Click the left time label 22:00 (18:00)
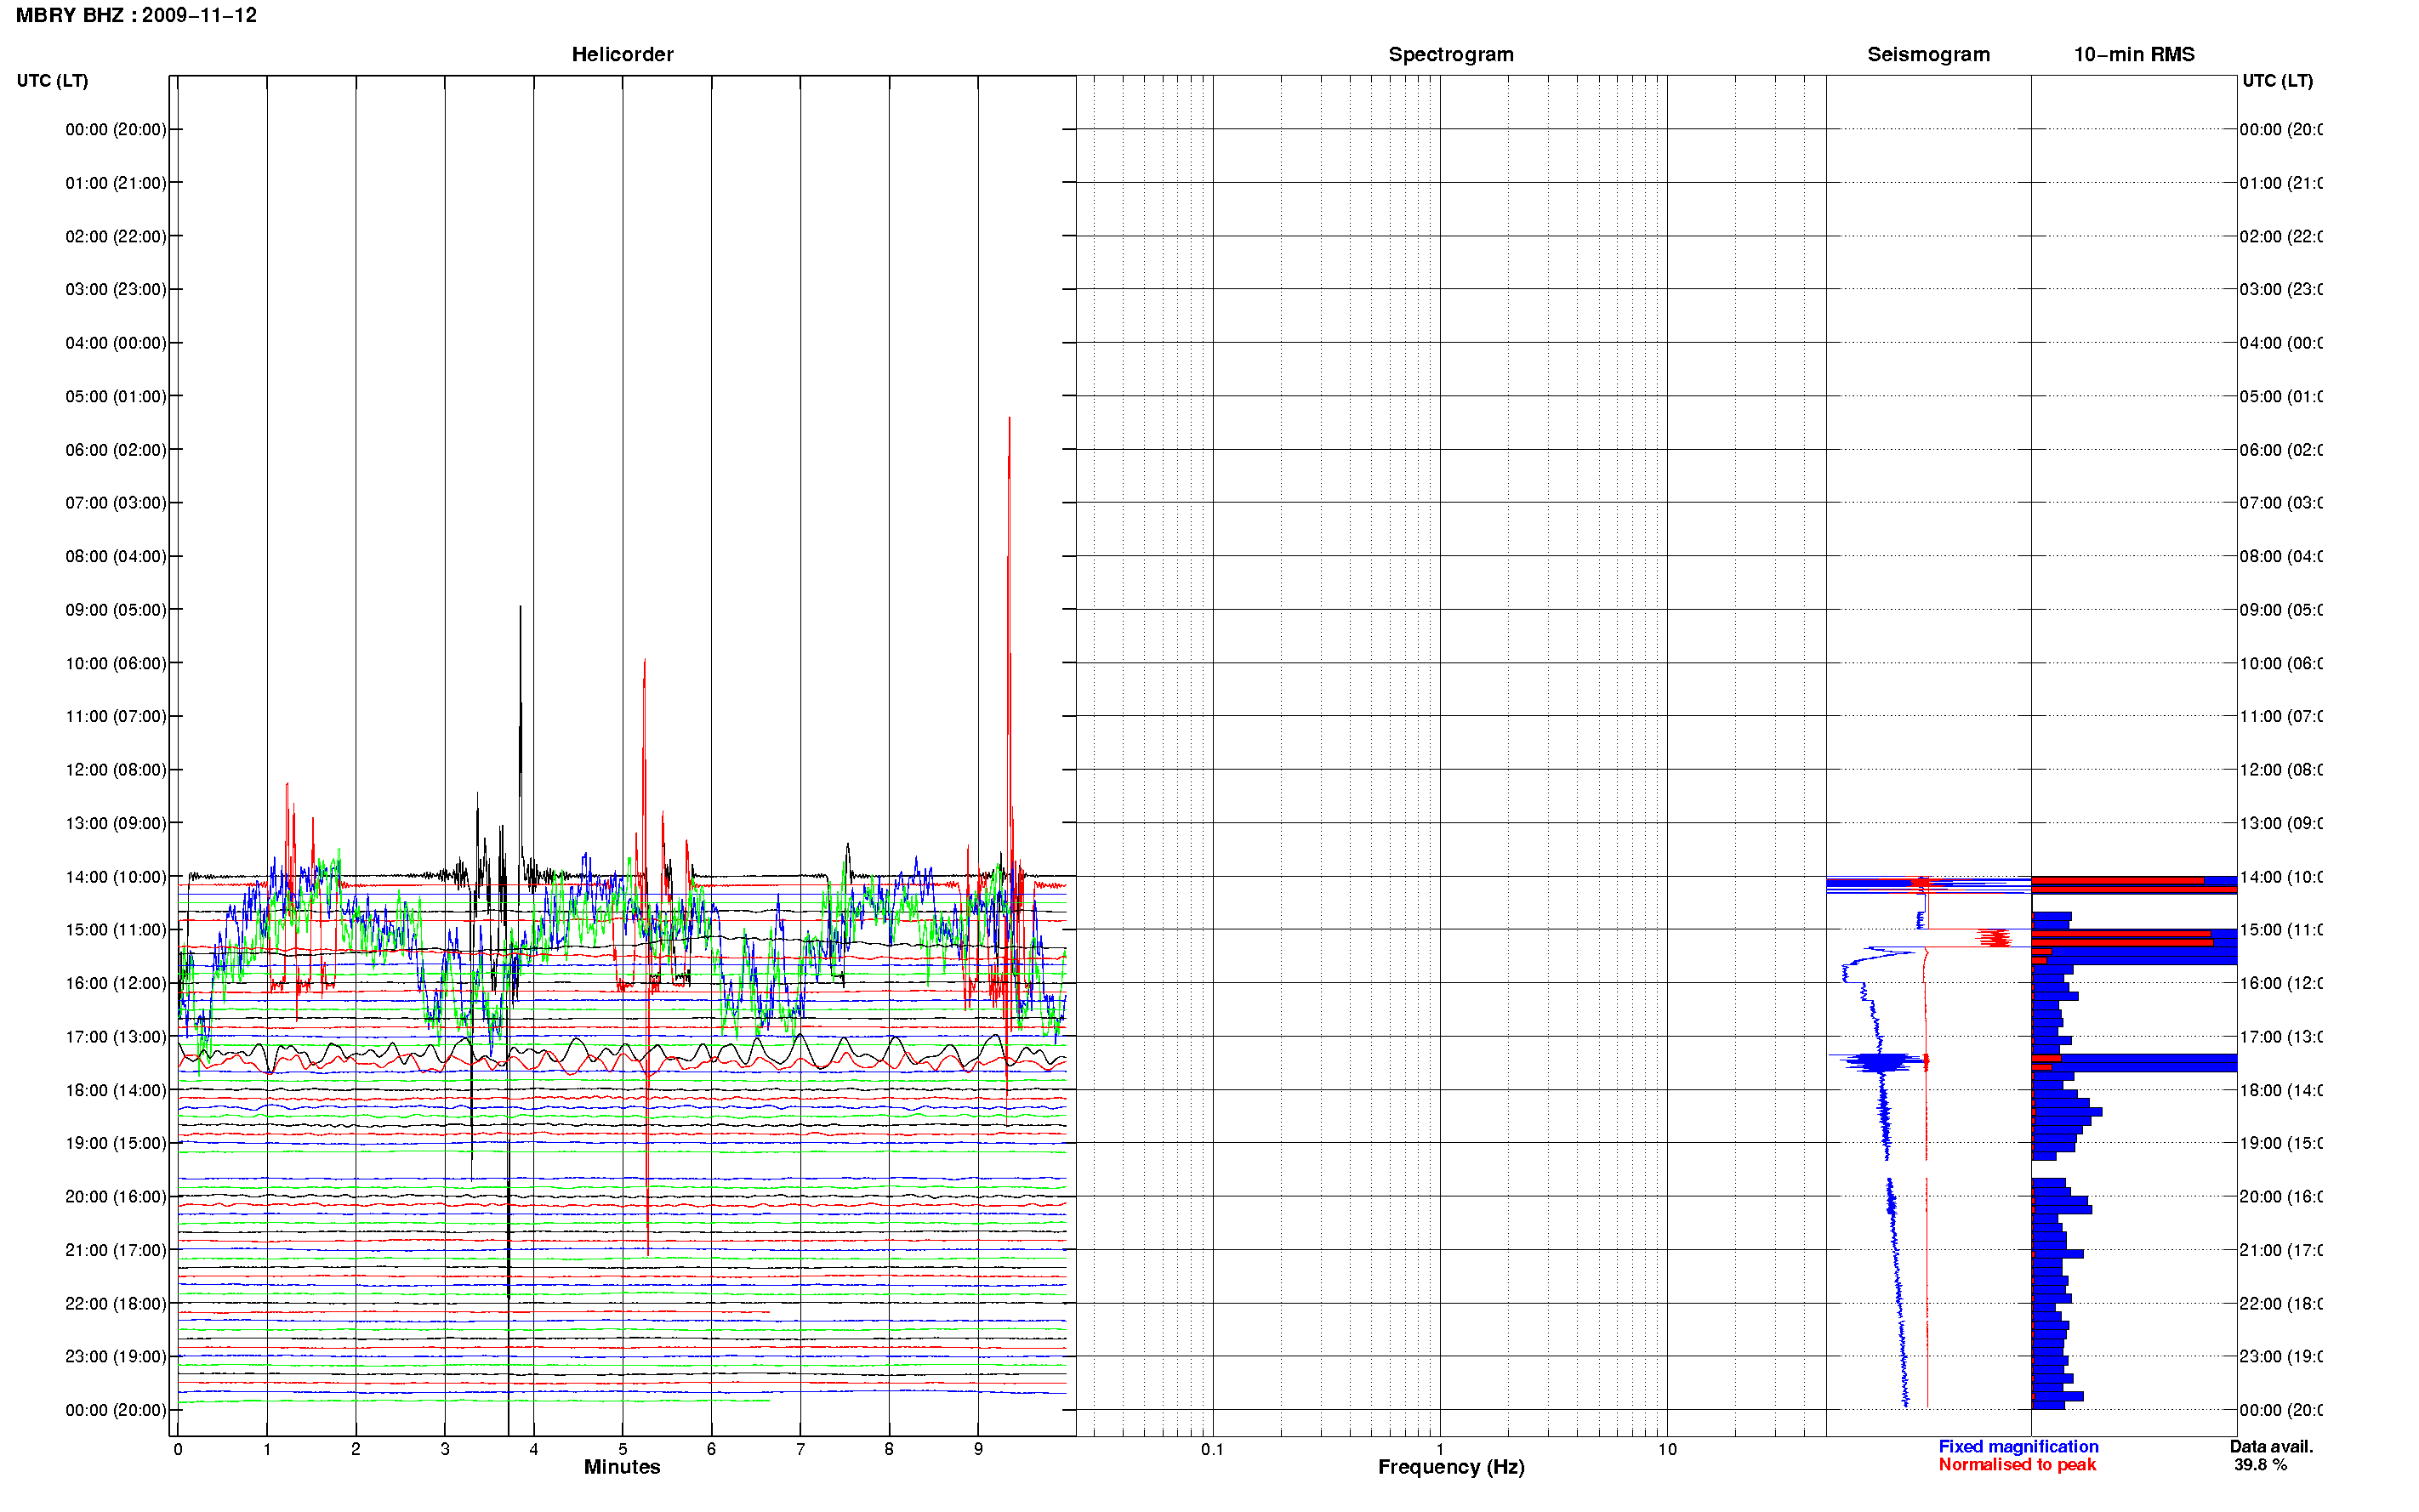The height and width of the screenshot is (1512, 2419). [x=116, y=1304]
